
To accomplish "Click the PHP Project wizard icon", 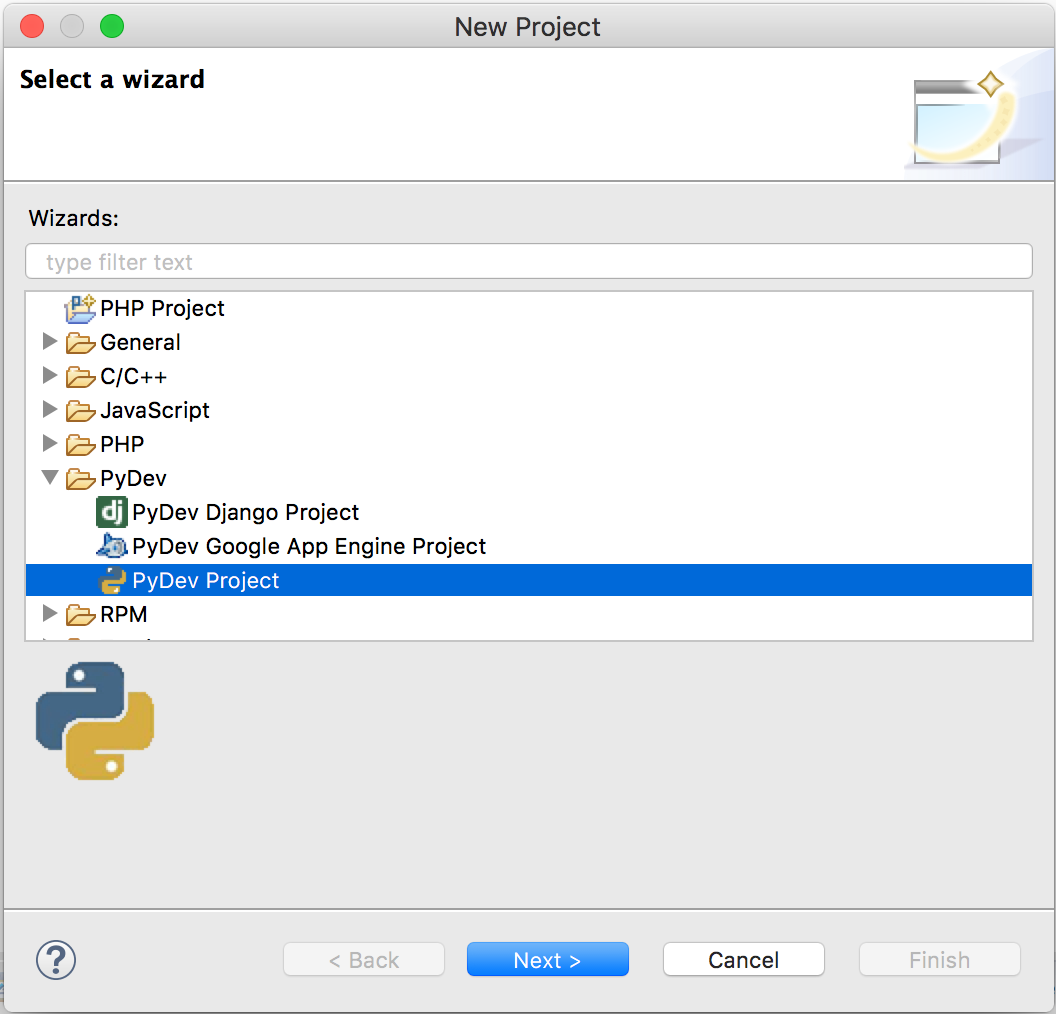I will coord(80,308).
